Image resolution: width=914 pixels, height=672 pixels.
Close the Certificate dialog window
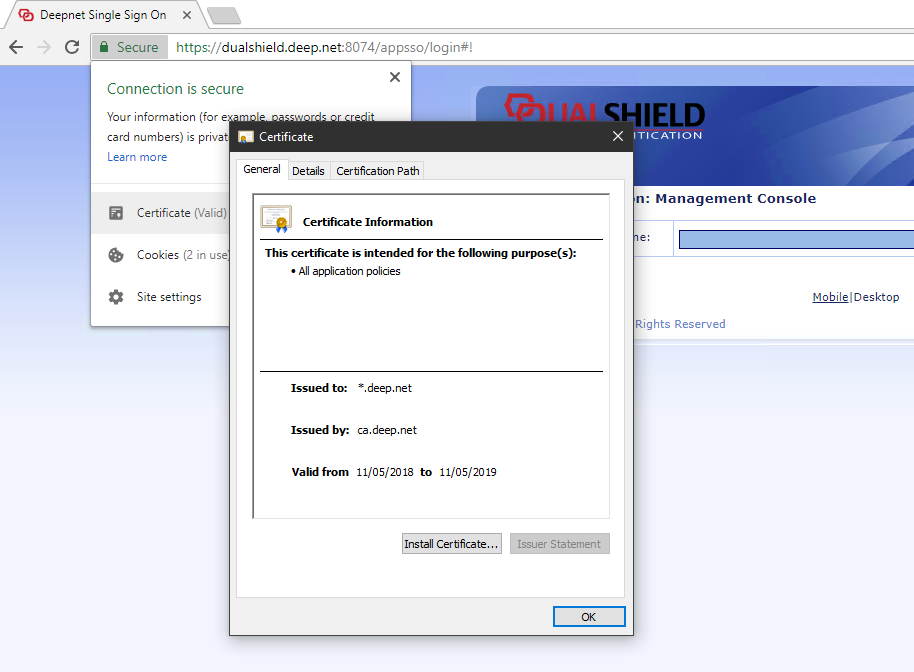618,136
